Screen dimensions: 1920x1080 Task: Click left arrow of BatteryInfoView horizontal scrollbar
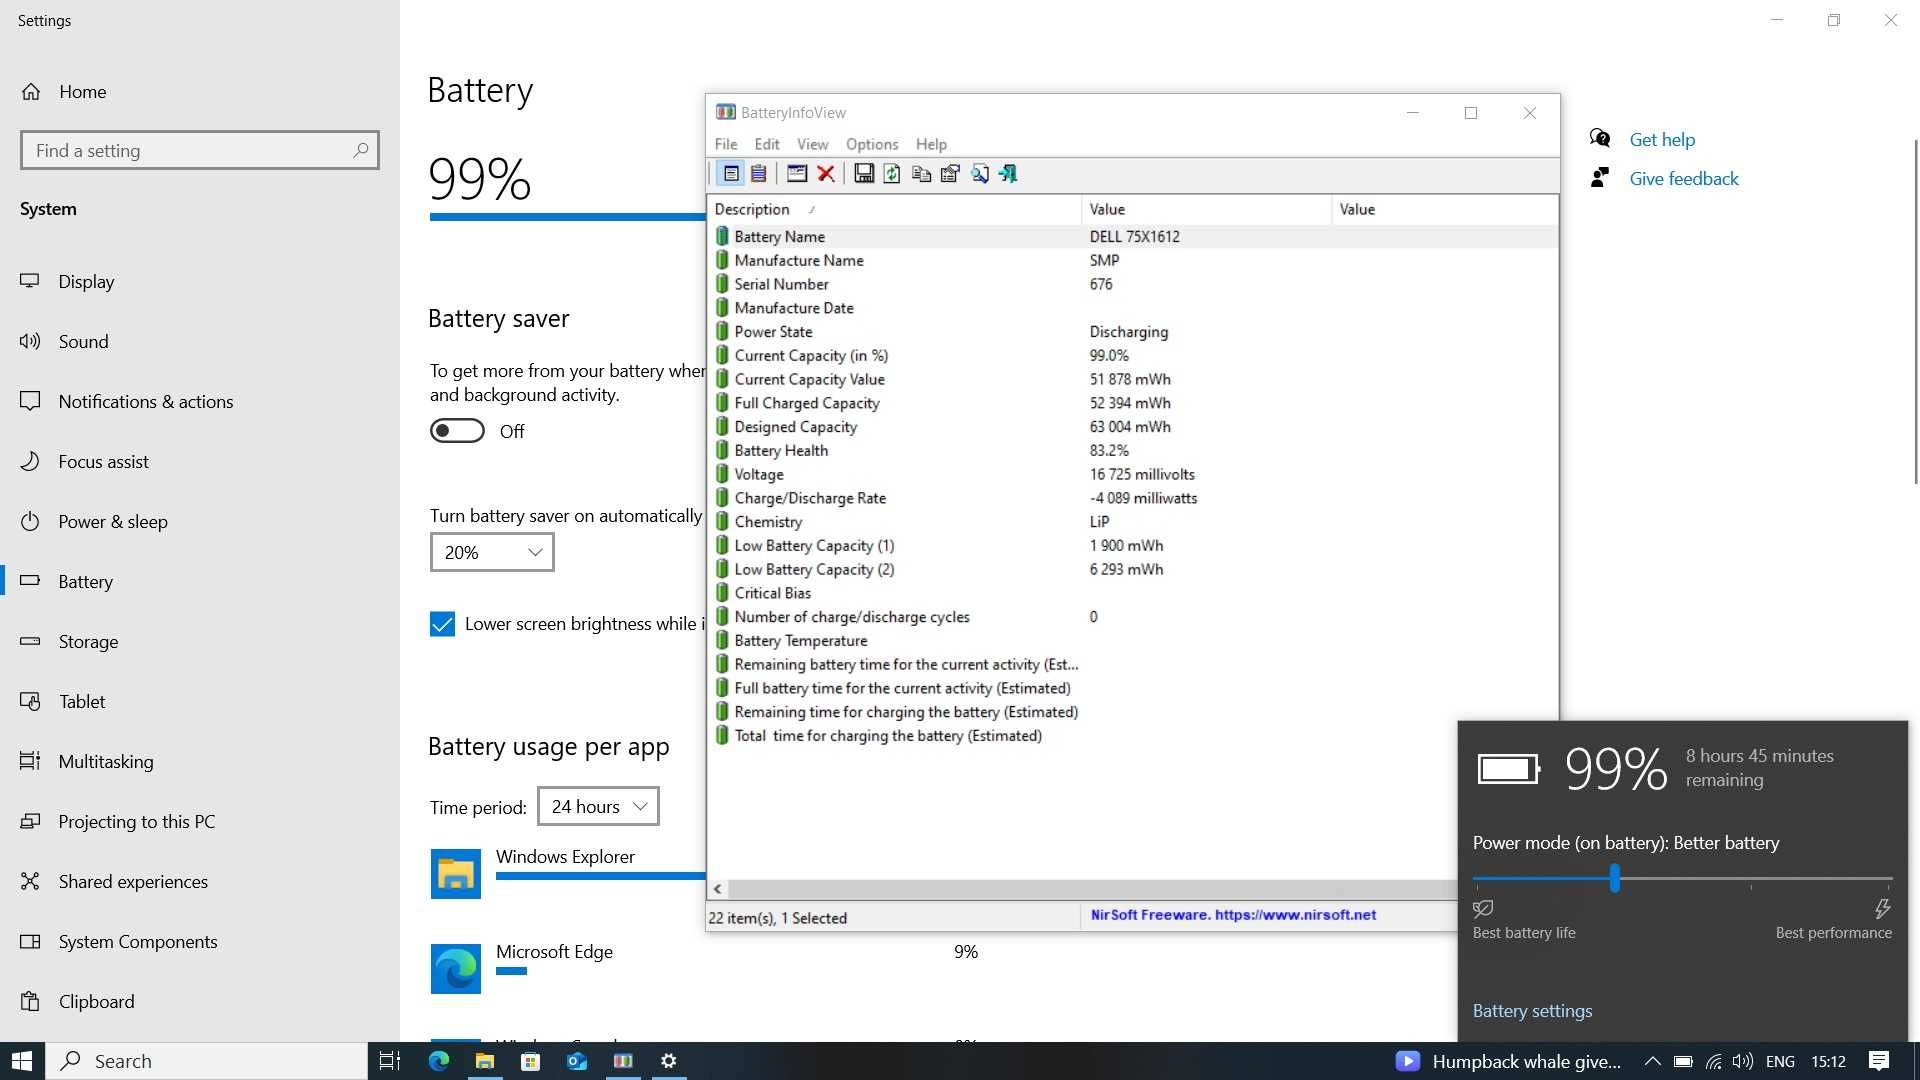click(x=718, y=888)
